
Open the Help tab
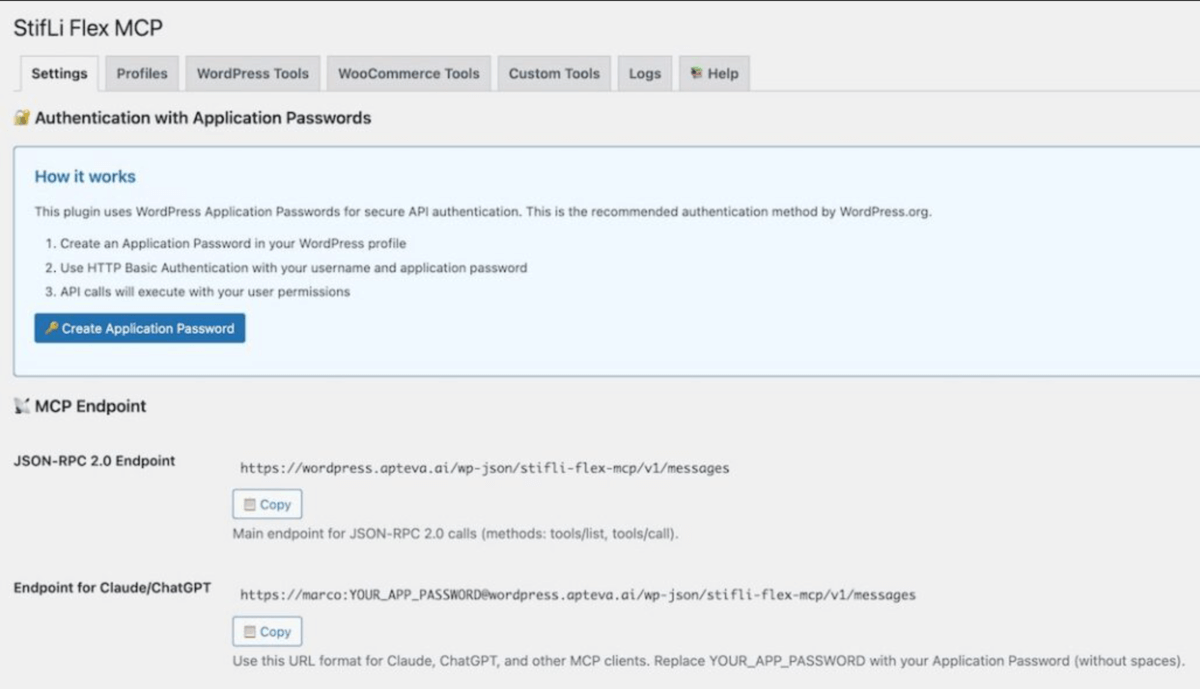[714, 74]
